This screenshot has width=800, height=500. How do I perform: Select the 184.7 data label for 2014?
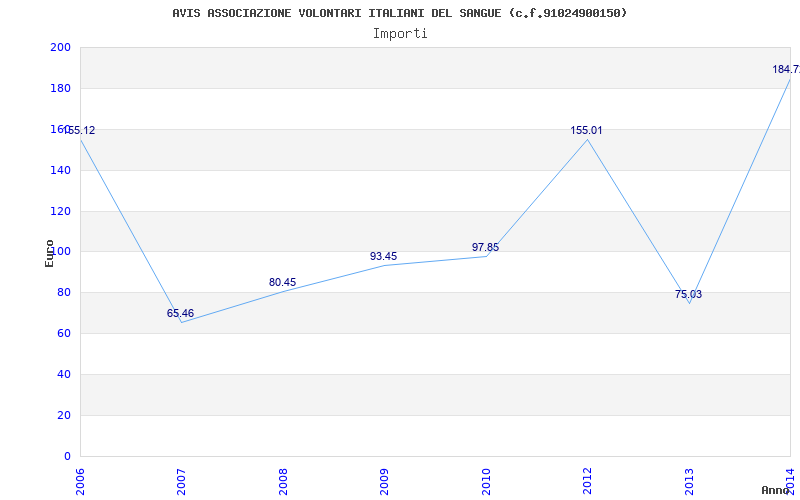click(x=786, y=69)
